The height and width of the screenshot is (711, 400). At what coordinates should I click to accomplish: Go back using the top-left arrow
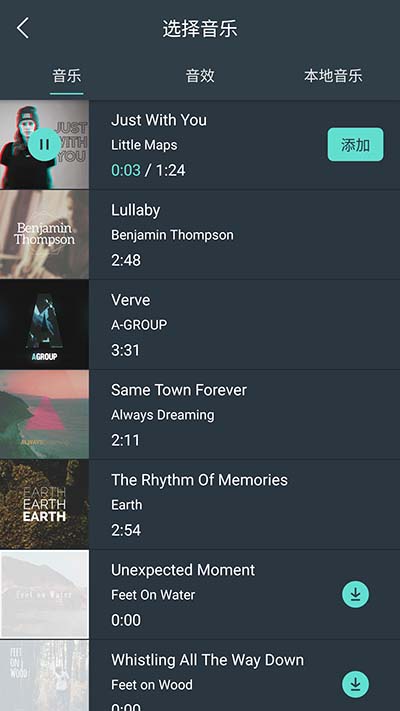(23, 28)
